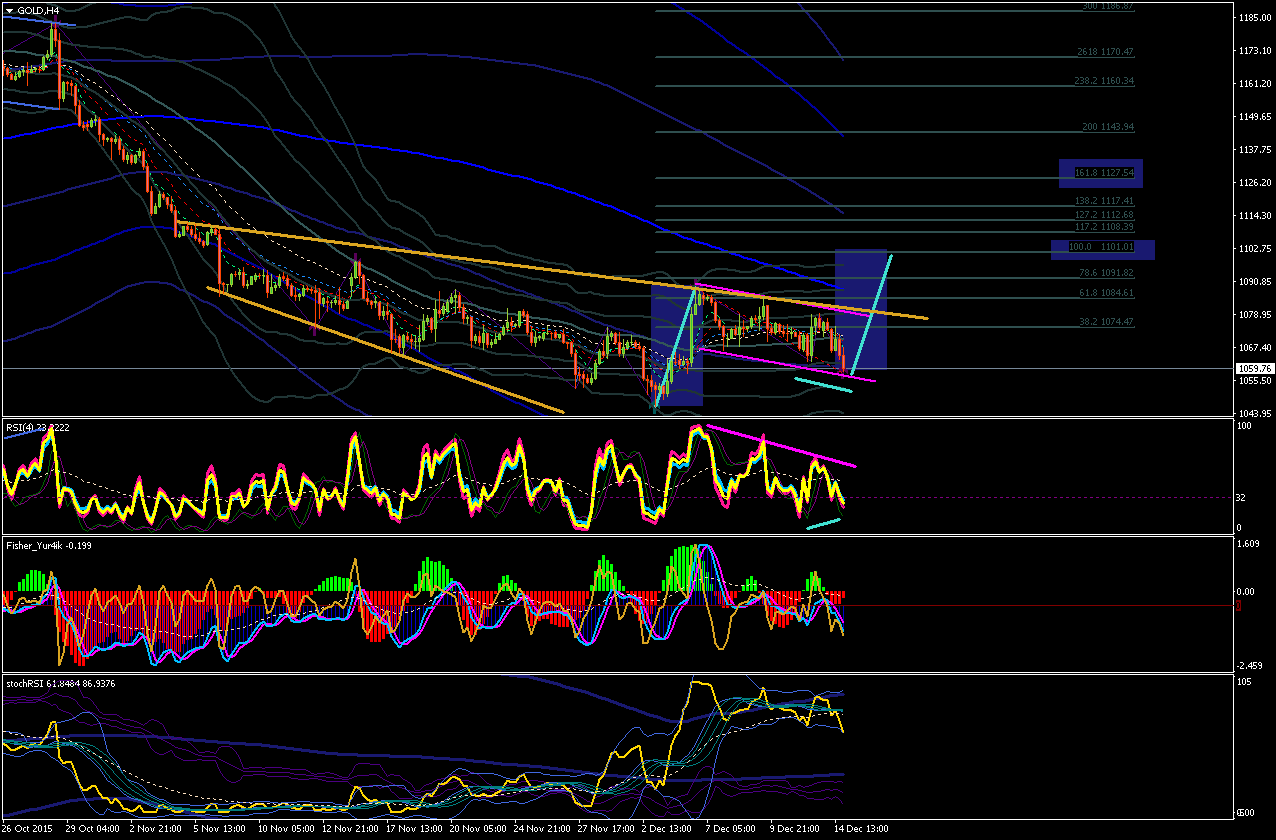The width and height of the screenshot is (1276, 840).
Task: Click the 117.2 1108.39 Fibonacci label
Action: tap(1103, 227)
